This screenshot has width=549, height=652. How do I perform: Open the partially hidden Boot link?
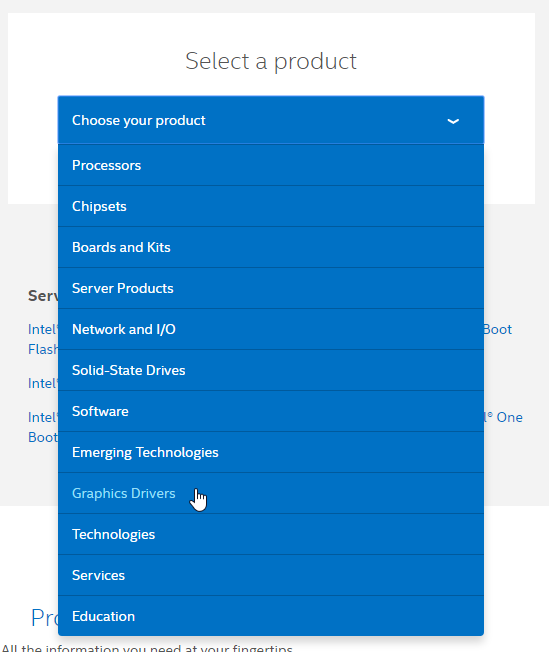498,329
